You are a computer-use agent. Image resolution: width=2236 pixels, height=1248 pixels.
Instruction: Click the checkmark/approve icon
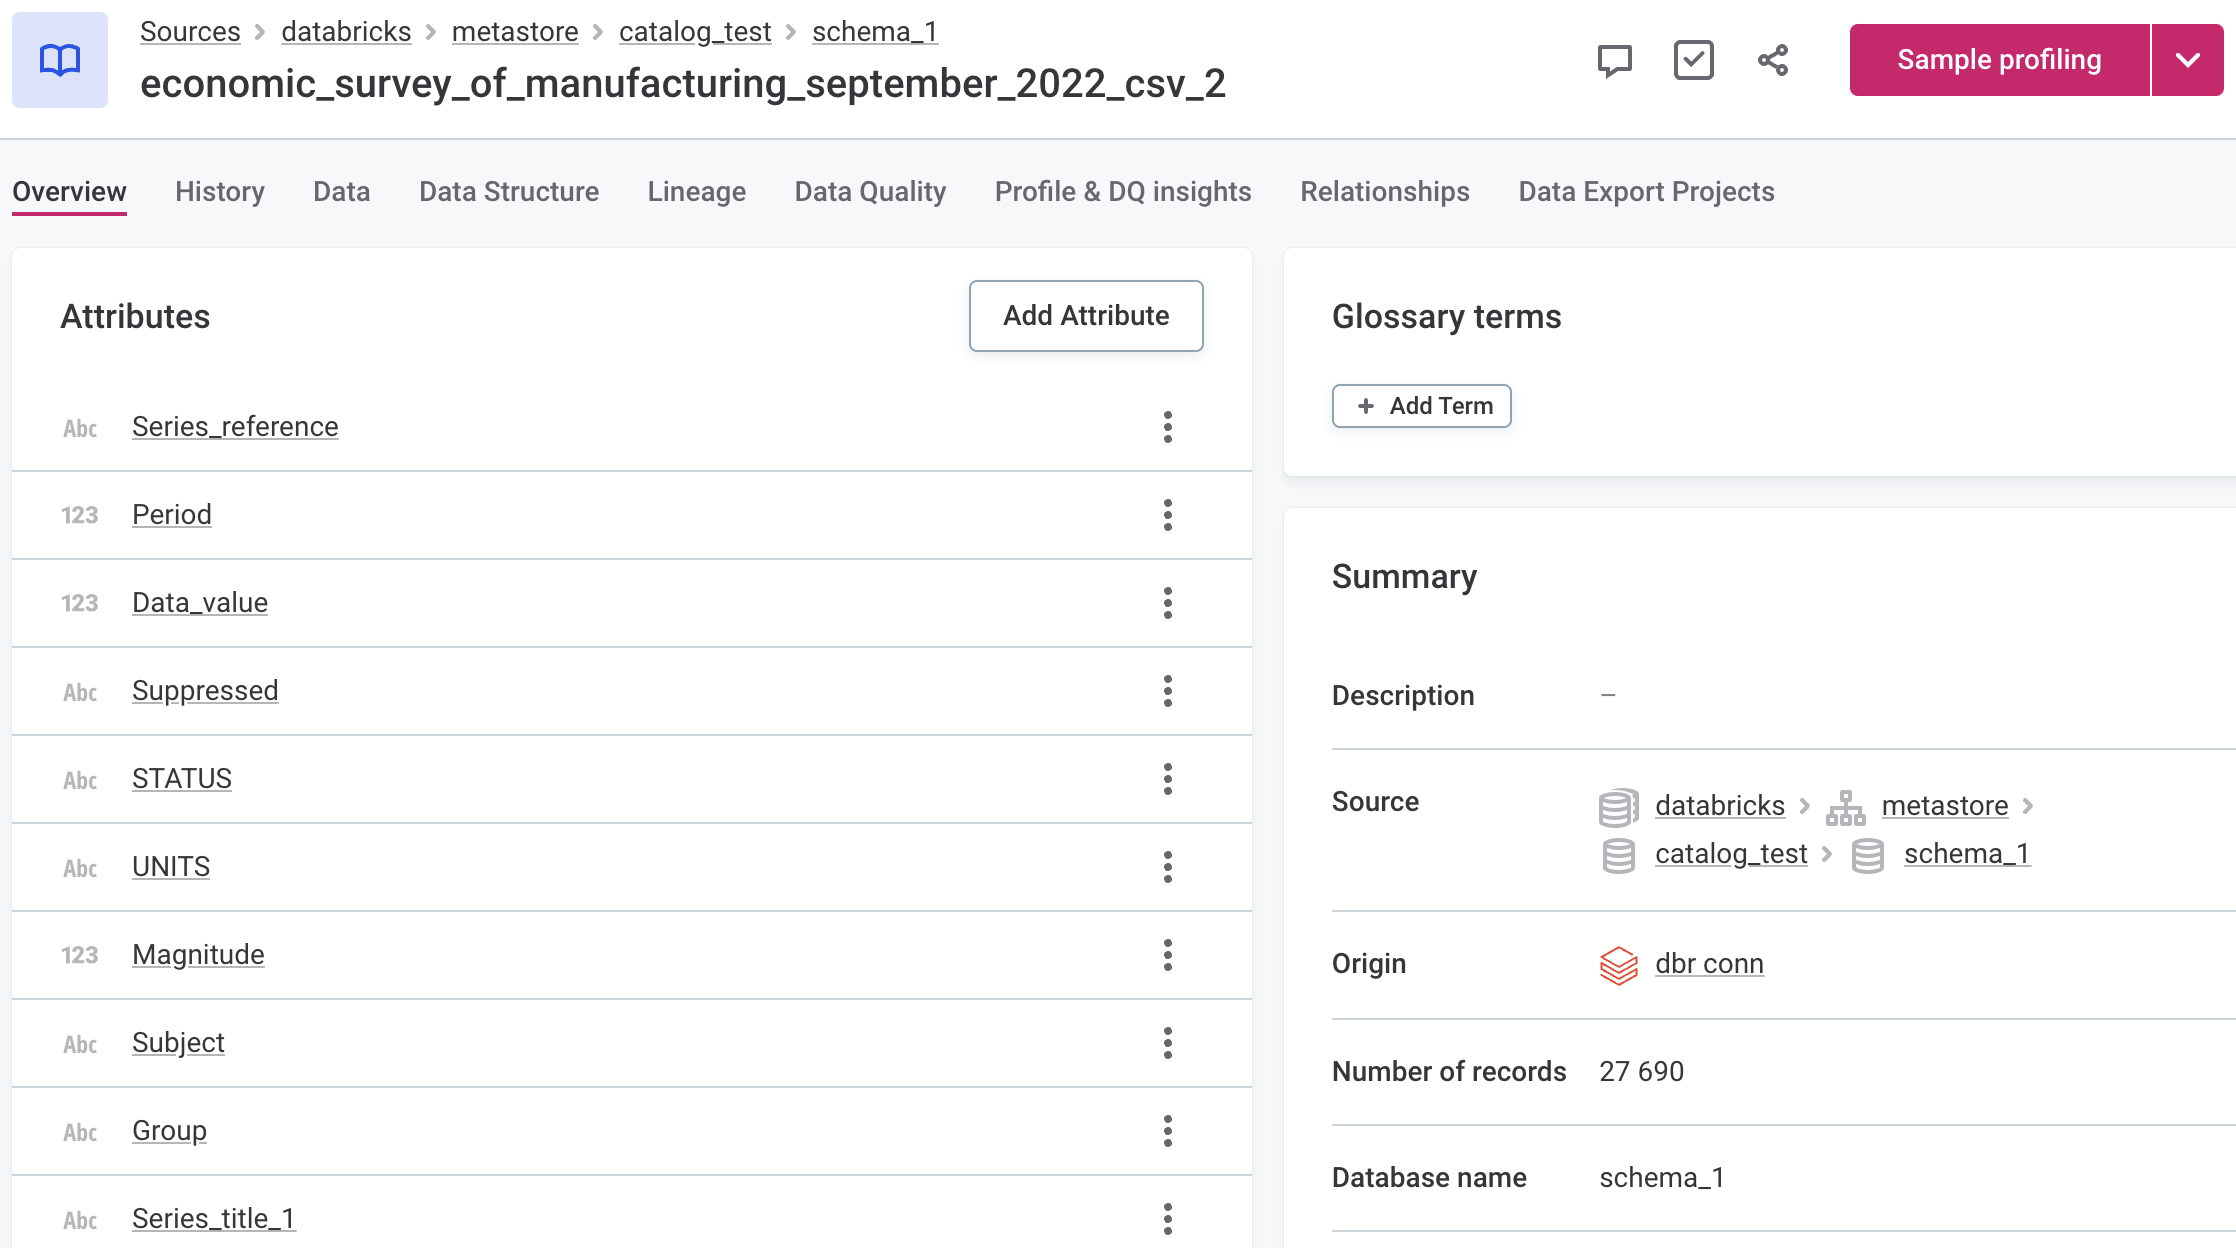pos(1692,60)
